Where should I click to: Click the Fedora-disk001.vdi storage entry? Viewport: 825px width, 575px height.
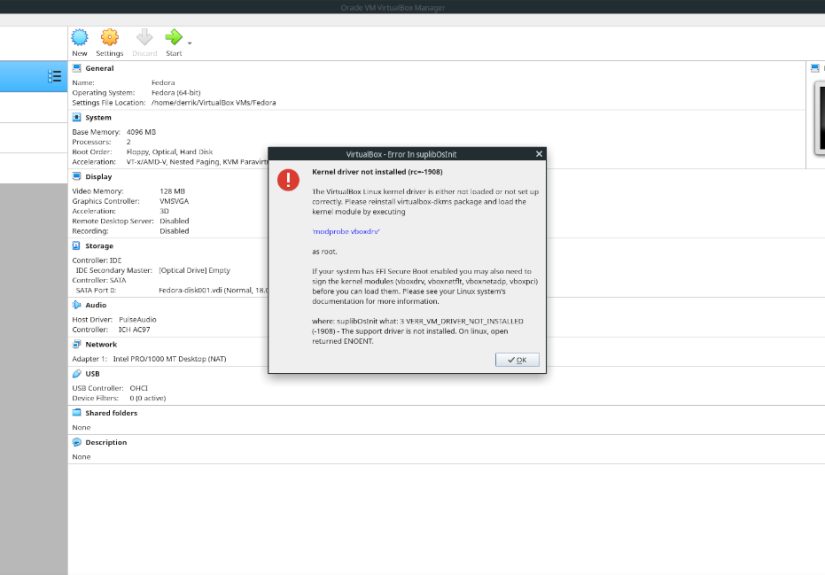pos(213,290)
